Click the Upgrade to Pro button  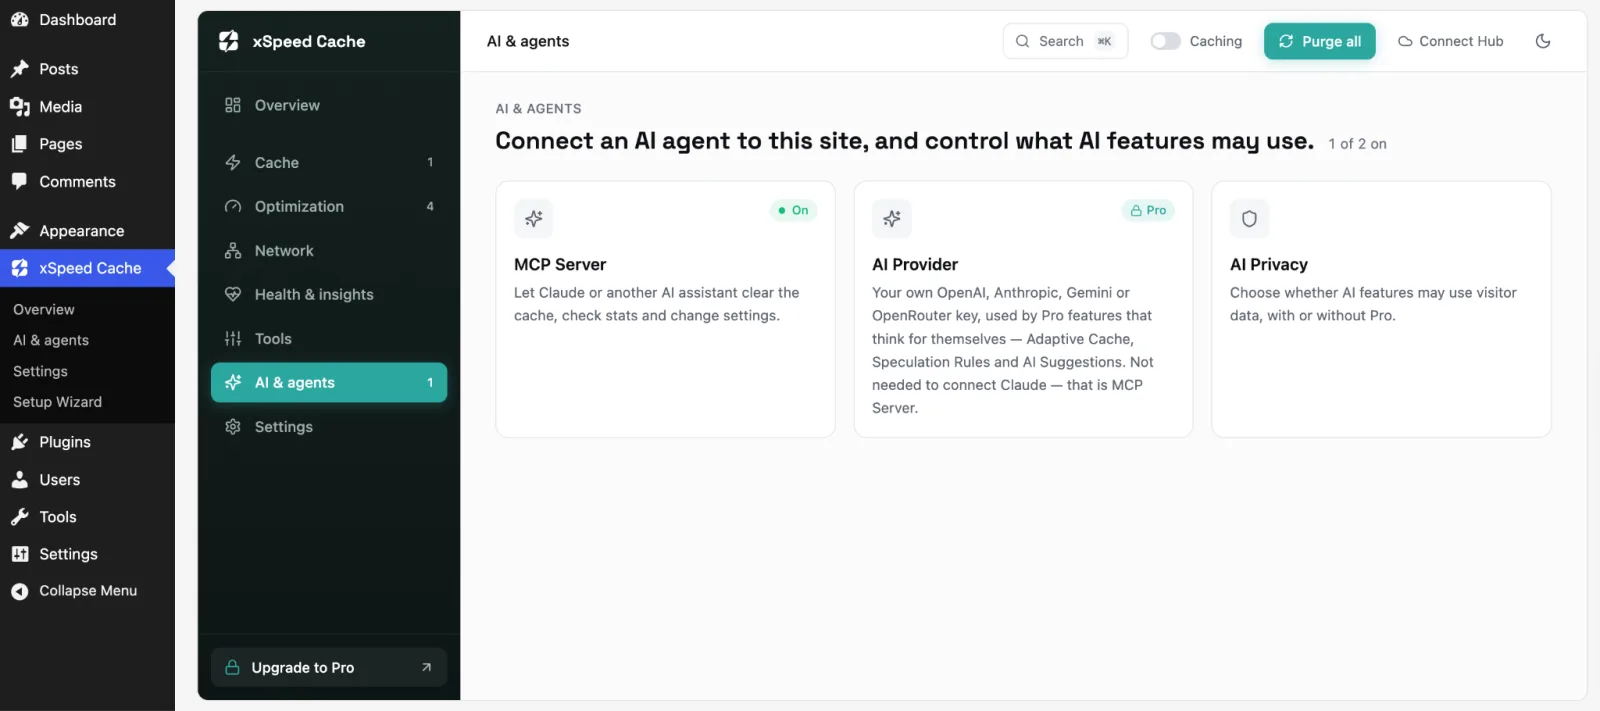pos(329,667)
